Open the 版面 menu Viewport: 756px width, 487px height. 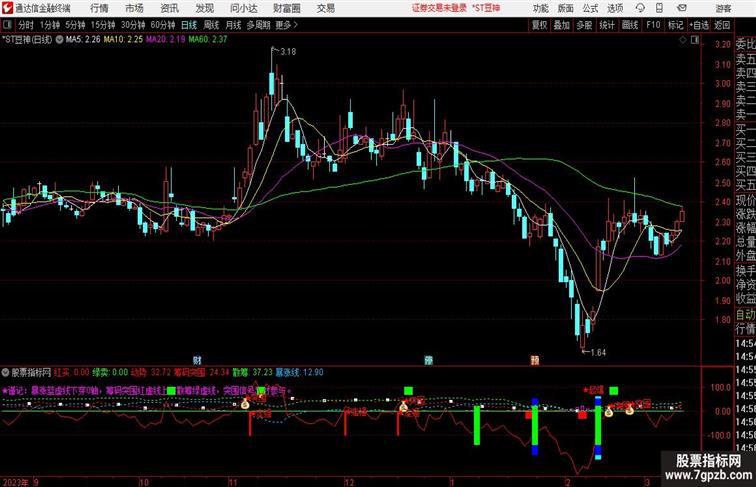(x=566, y=8)
